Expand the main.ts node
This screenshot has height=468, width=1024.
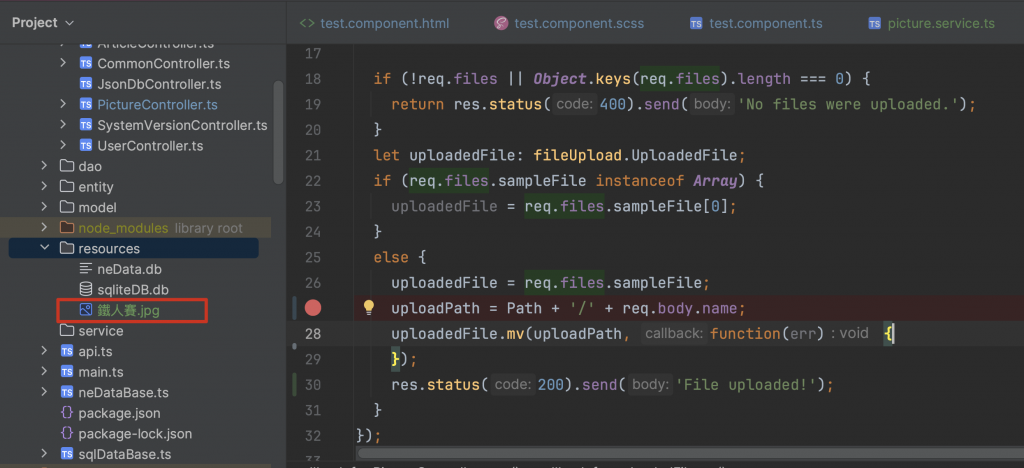pyautogui.click(x=44, y=371)
